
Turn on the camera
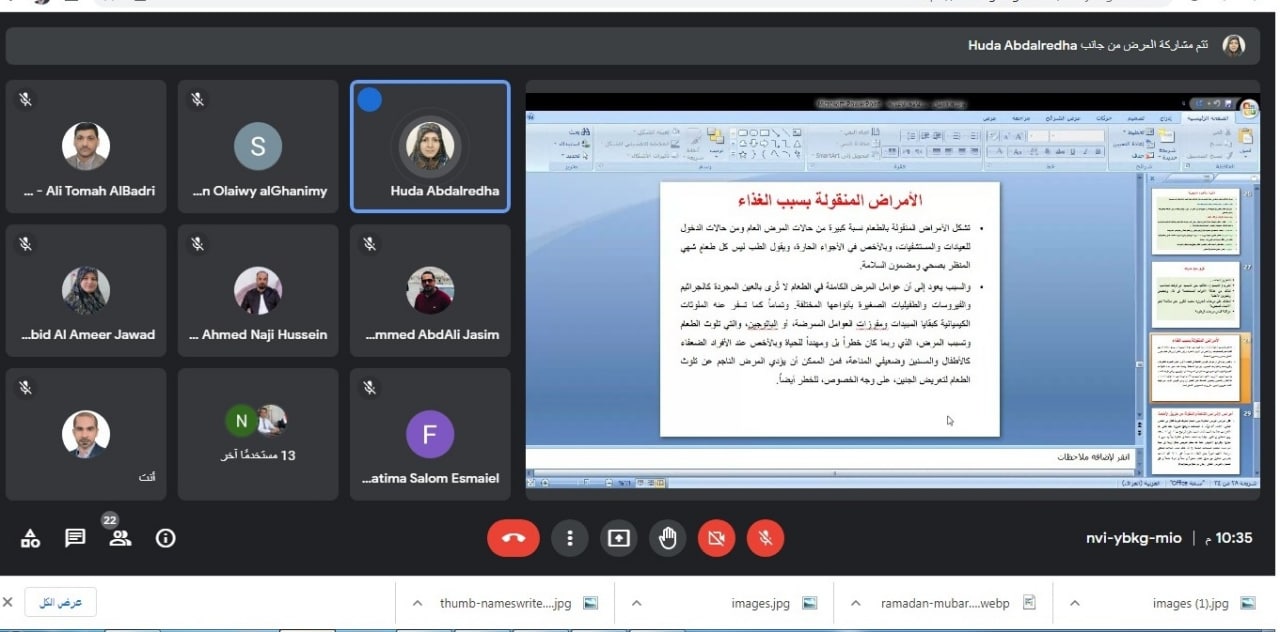click(716, 538)
